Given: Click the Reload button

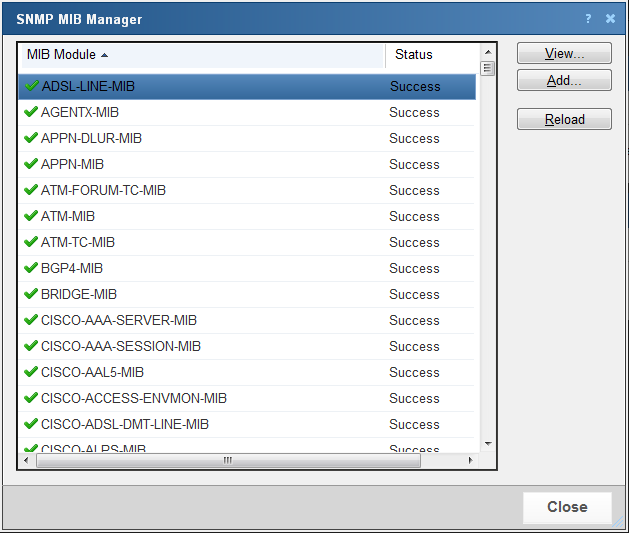Looking at the screenshot, I should click(564, 120).
